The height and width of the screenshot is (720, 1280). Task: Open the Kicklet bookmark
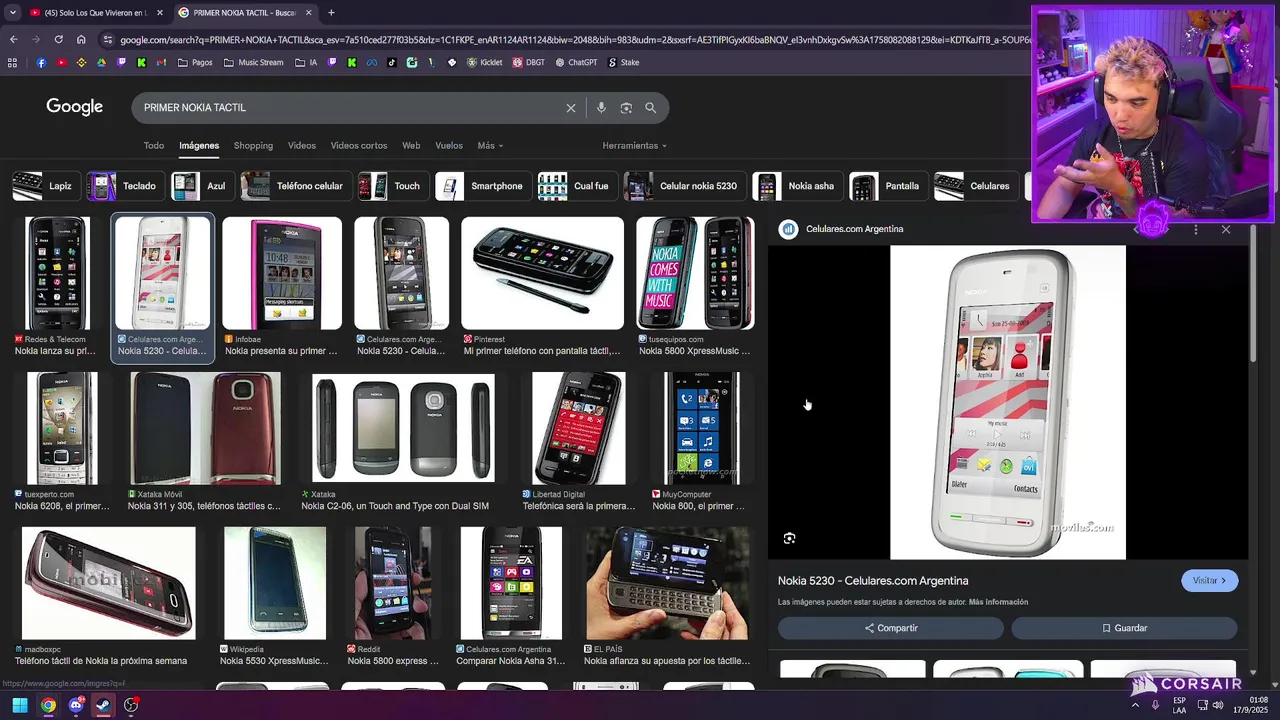(484, 62)
